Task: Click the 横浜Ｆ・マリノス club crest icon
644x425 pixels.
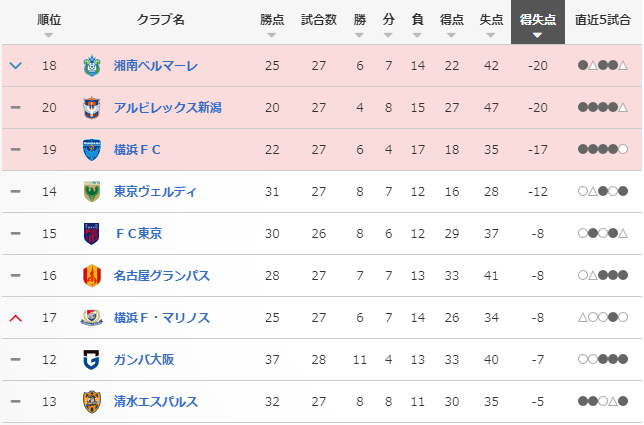Action: (x=92, y=318)
